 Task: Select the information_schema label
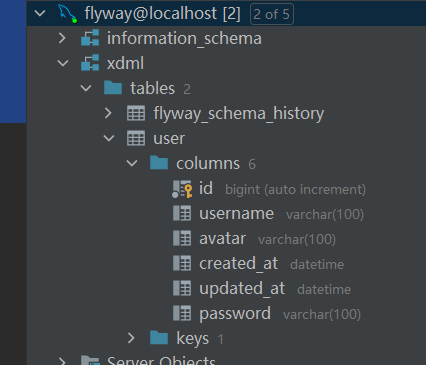click(x=184, y=38)
